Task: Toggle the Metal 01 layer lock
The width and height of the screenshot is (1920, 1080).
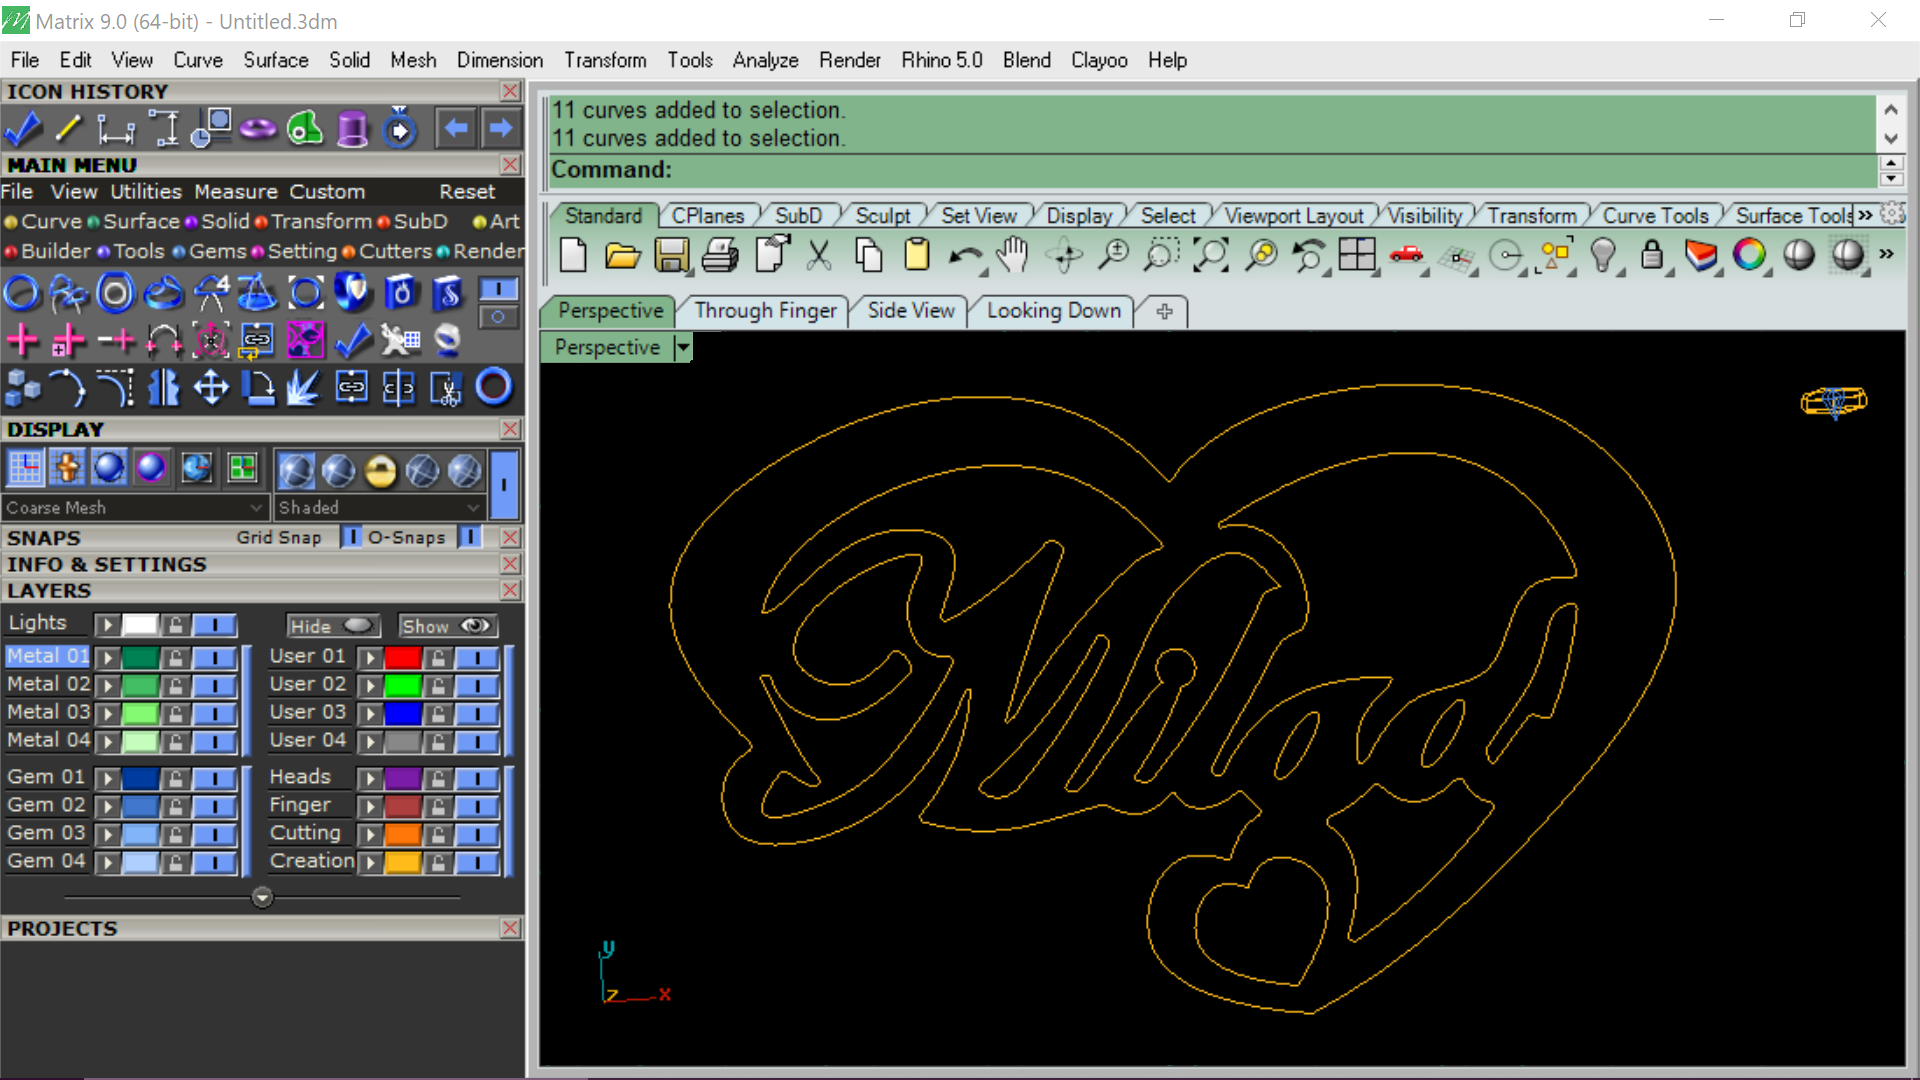Action: 176,658
